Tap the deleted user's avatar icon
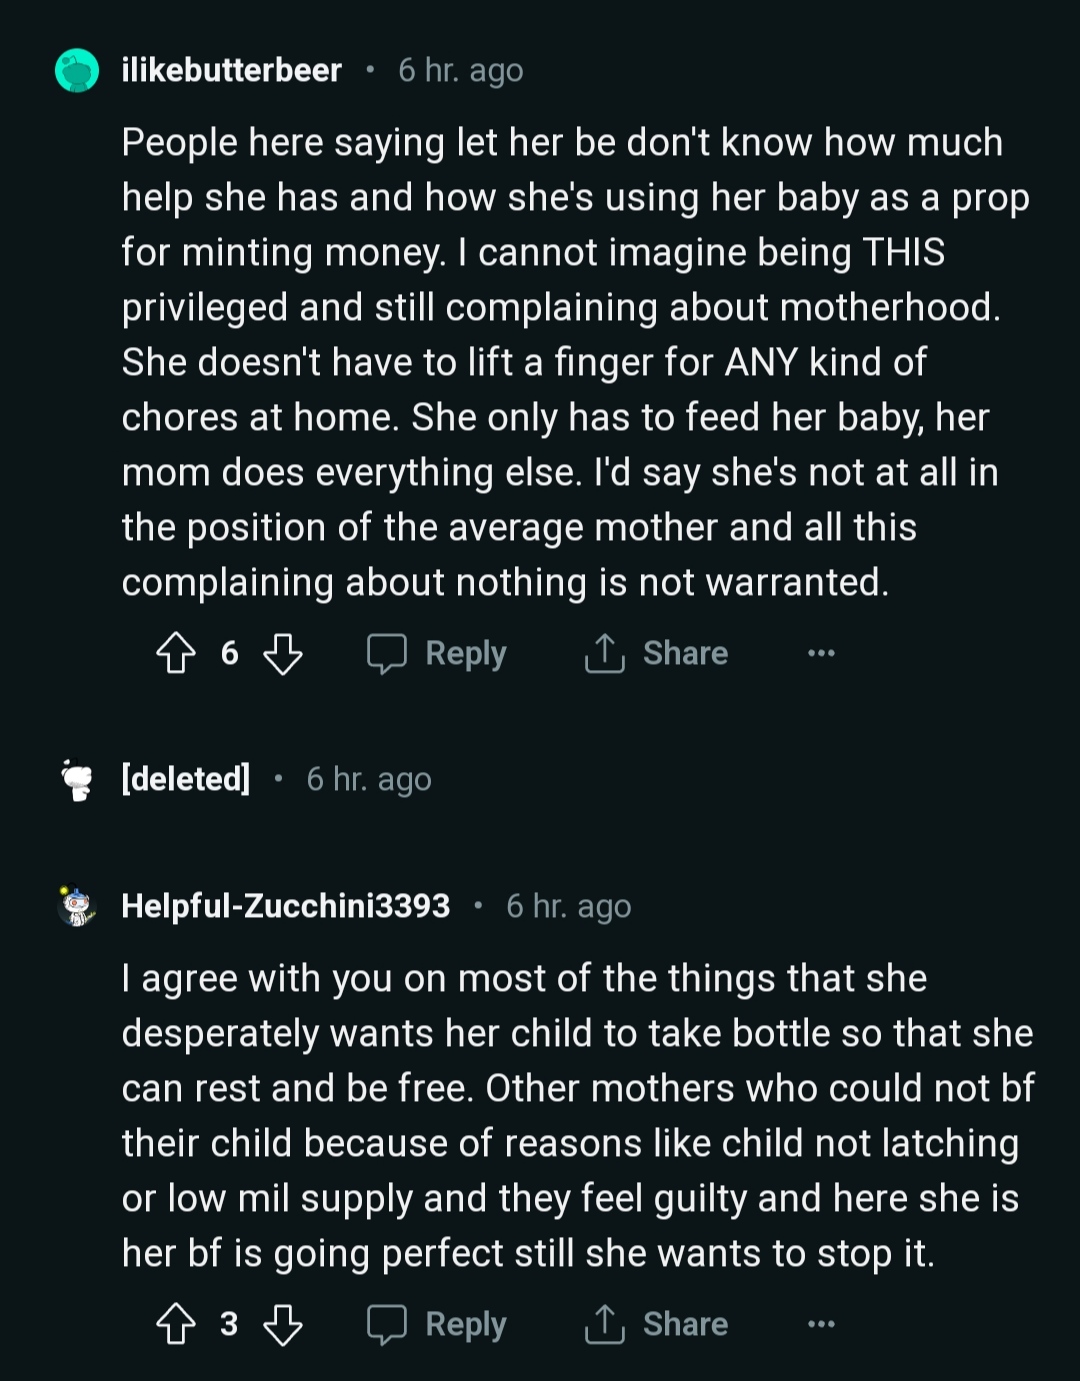 77,780
